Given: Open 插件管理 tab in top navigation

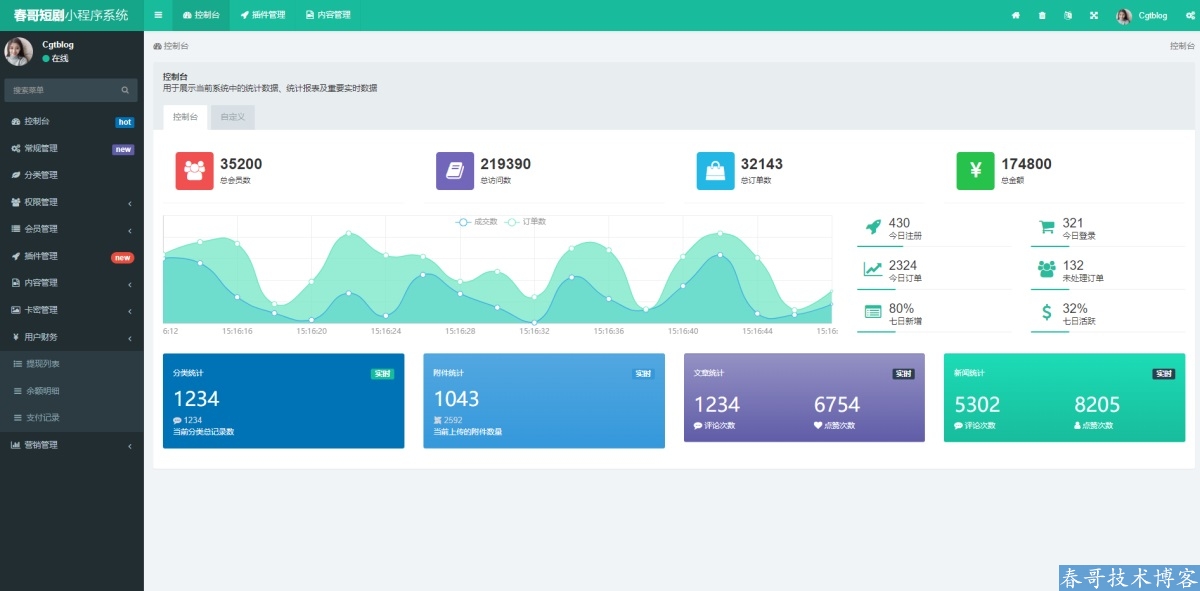Looking at the screenshot, I should coord(263,15).
